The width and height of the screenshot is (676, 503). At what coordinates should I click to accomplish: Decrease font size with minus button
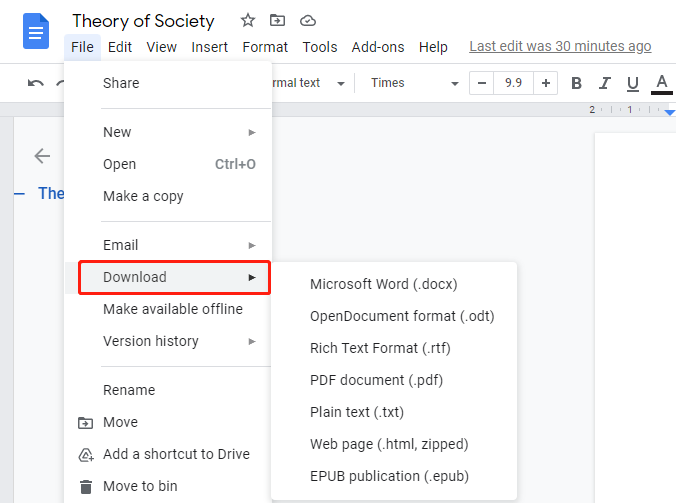point(482,83)
